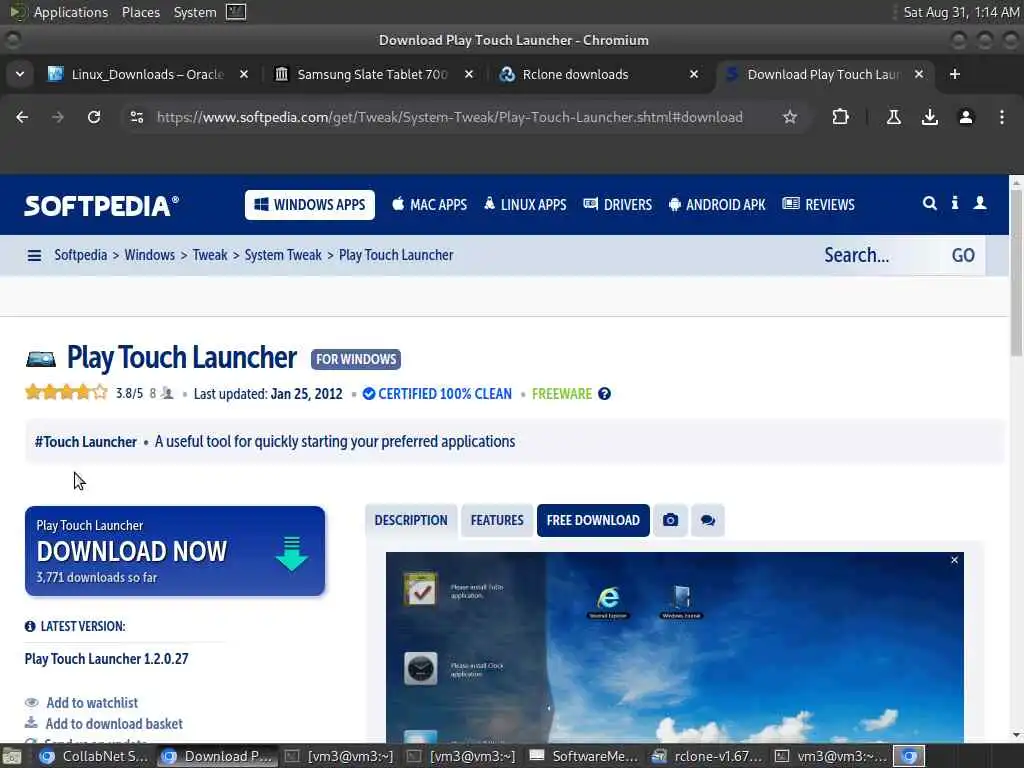Screen dimensions: 1024x768
Task: Open a new browser tab
Action: (955, 74)
